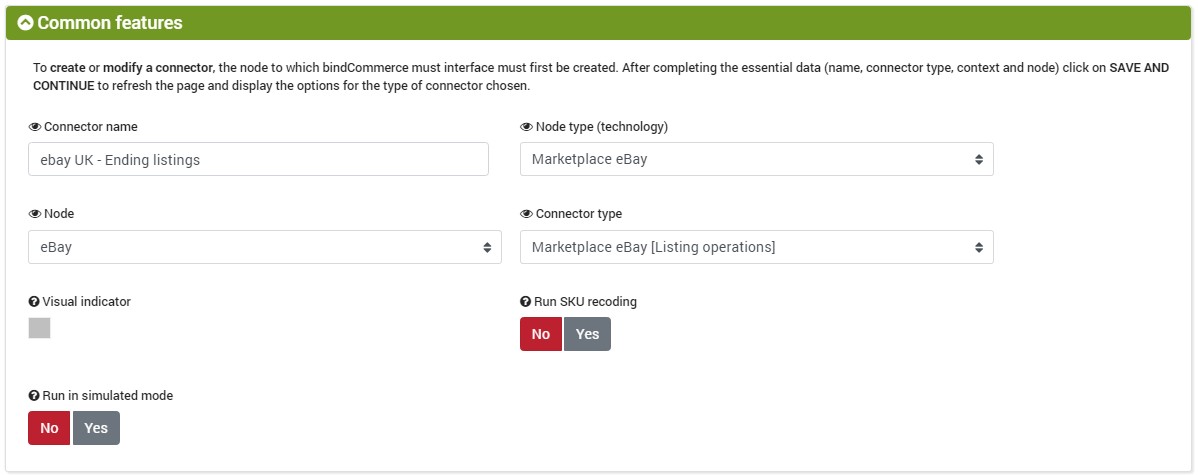Edit the Connector name input field
Image resolution: width=1198 pixels, height=475 pixels.
coord(258,159)
